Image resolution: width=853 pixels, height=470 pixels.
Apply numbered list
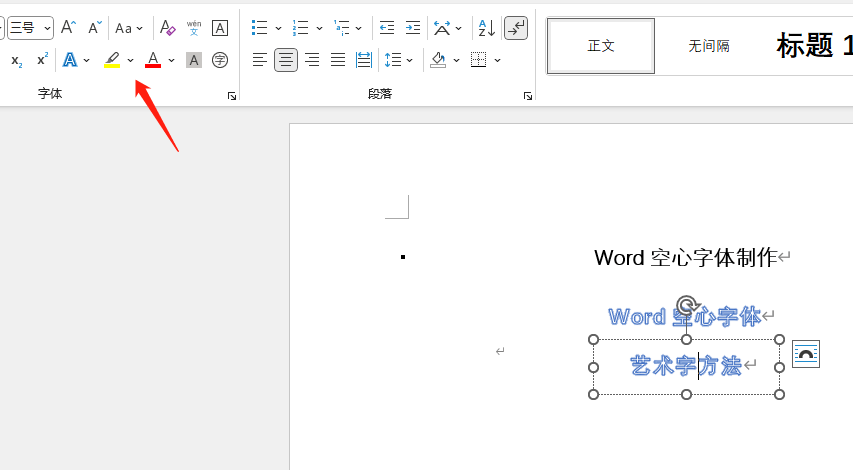click(x=300, y=28)
